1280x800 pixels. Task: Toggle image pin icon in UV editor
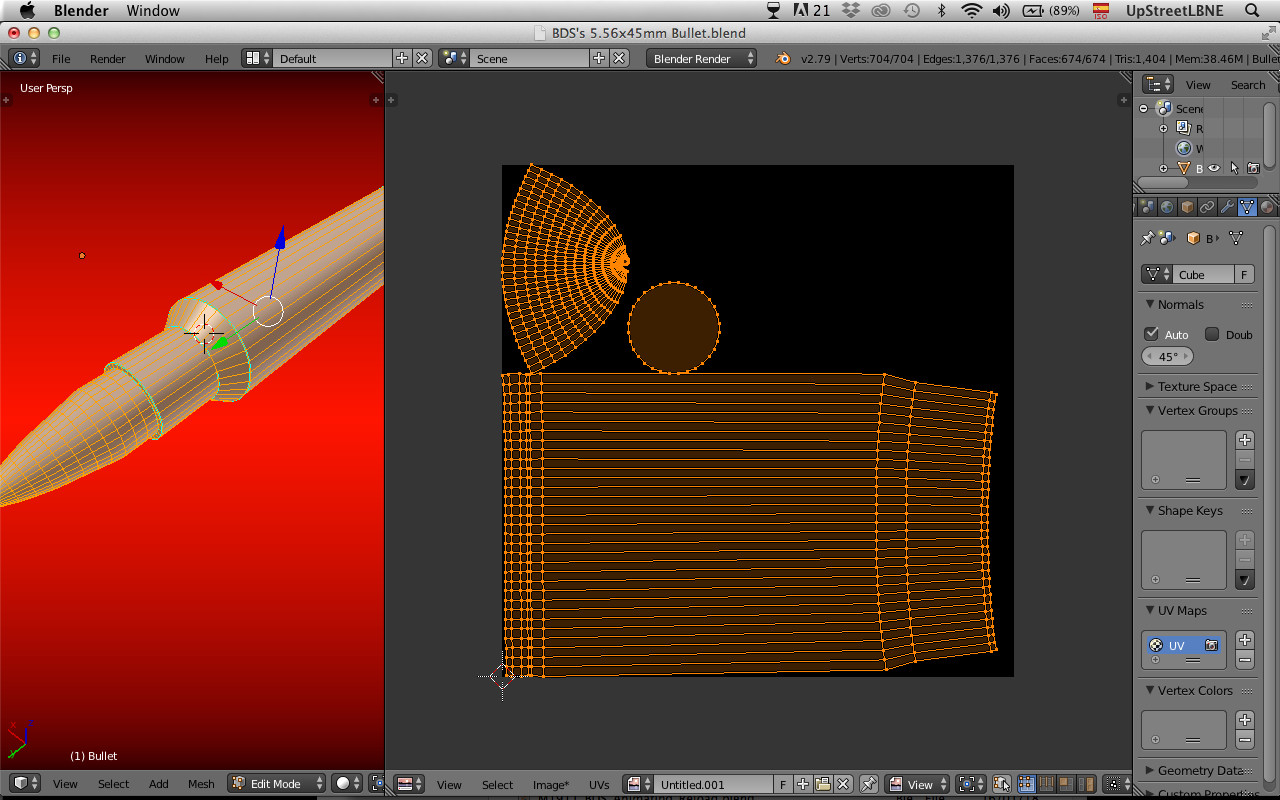point(869,783)
